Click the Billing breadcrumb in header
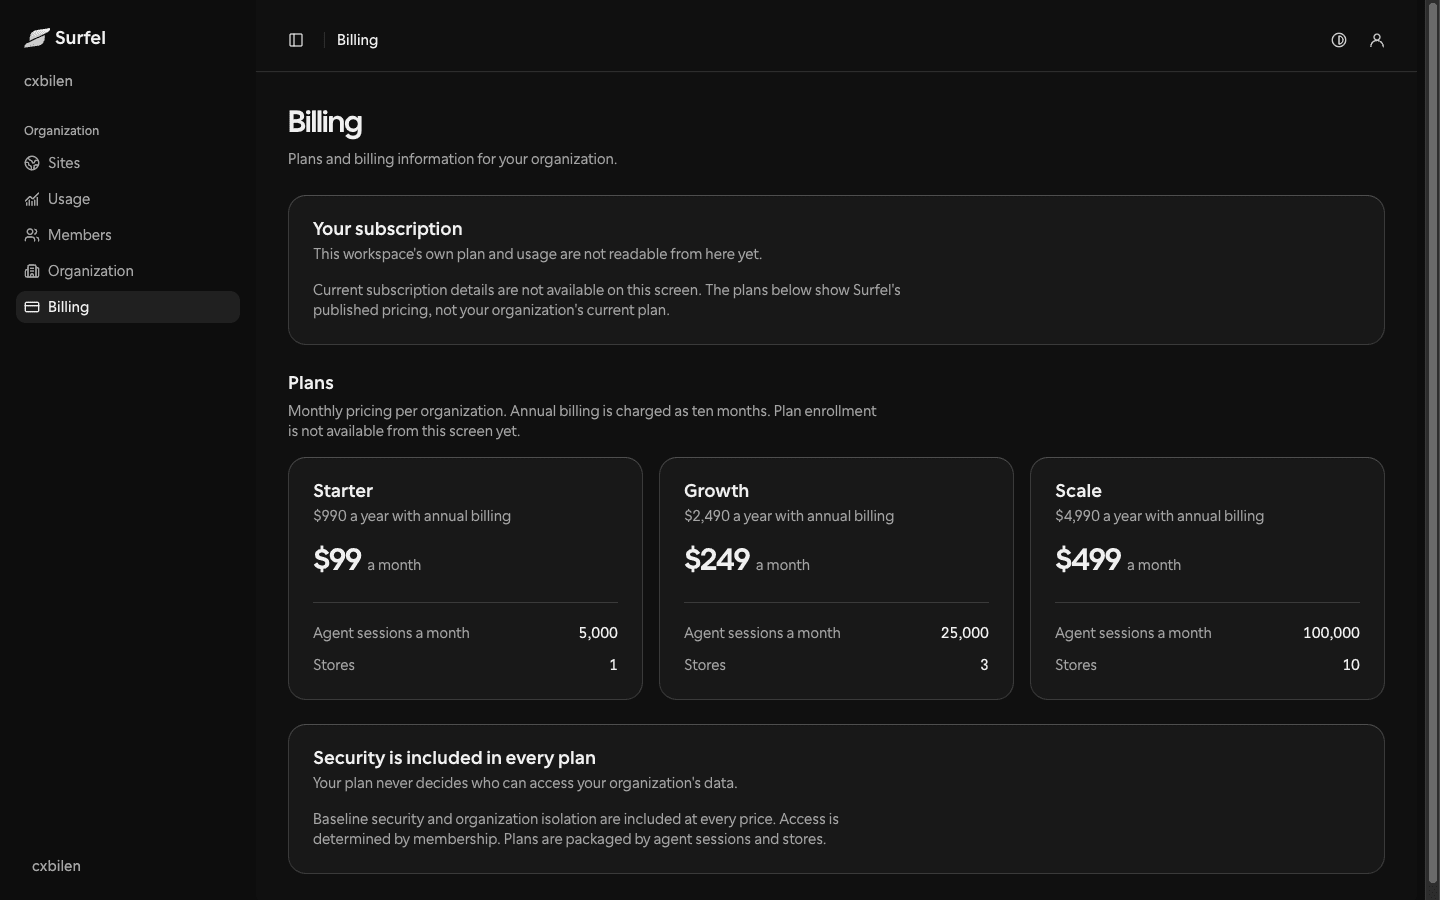The height and width of the screenshot is (900, 1440). click(357, 40)
